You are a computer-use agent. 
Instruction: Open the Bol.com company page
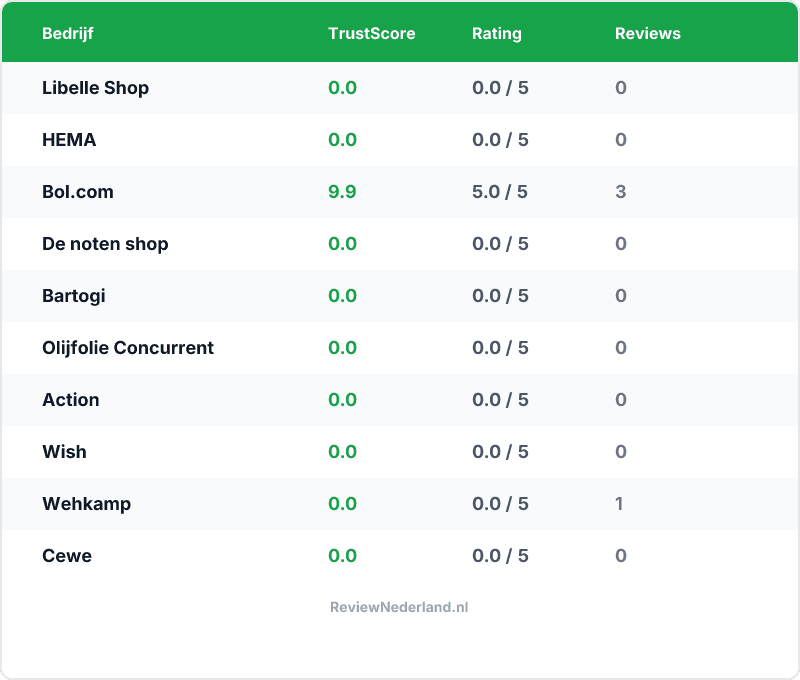(x=75, y=192)
